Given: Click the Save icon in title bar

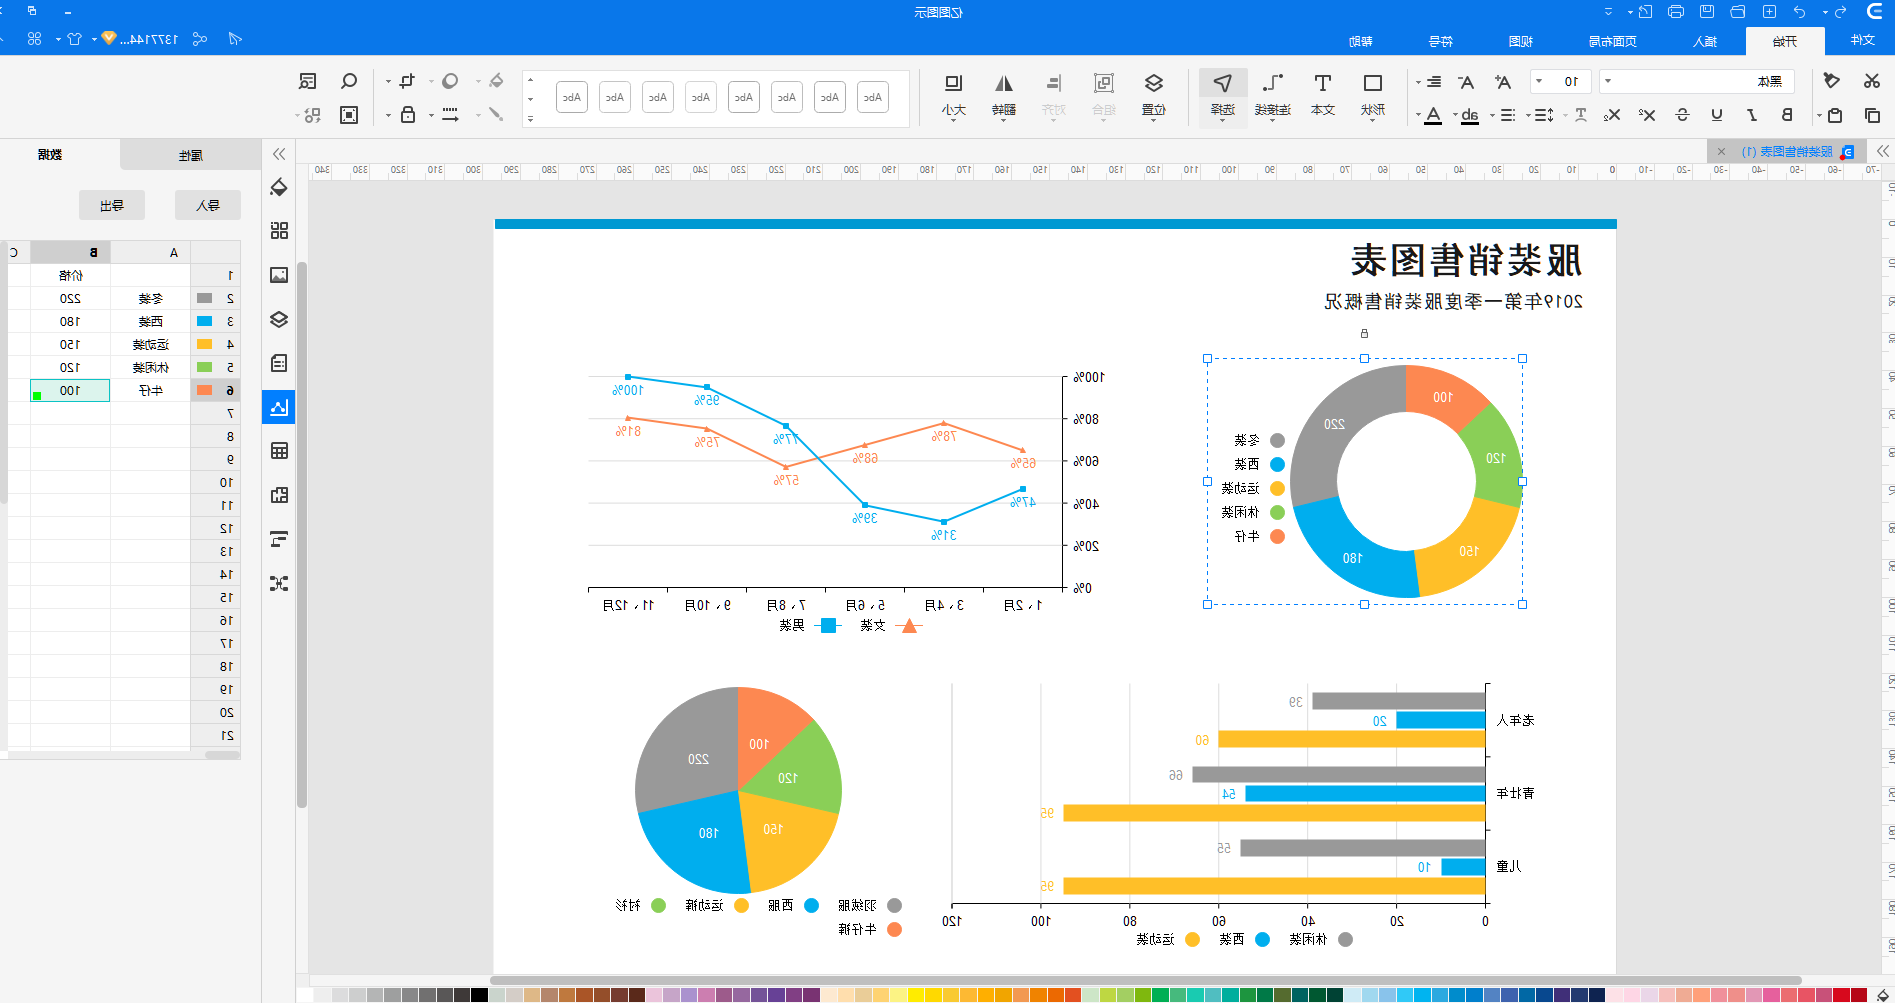Looking at the screenshot, I should tap(1707, 12).
